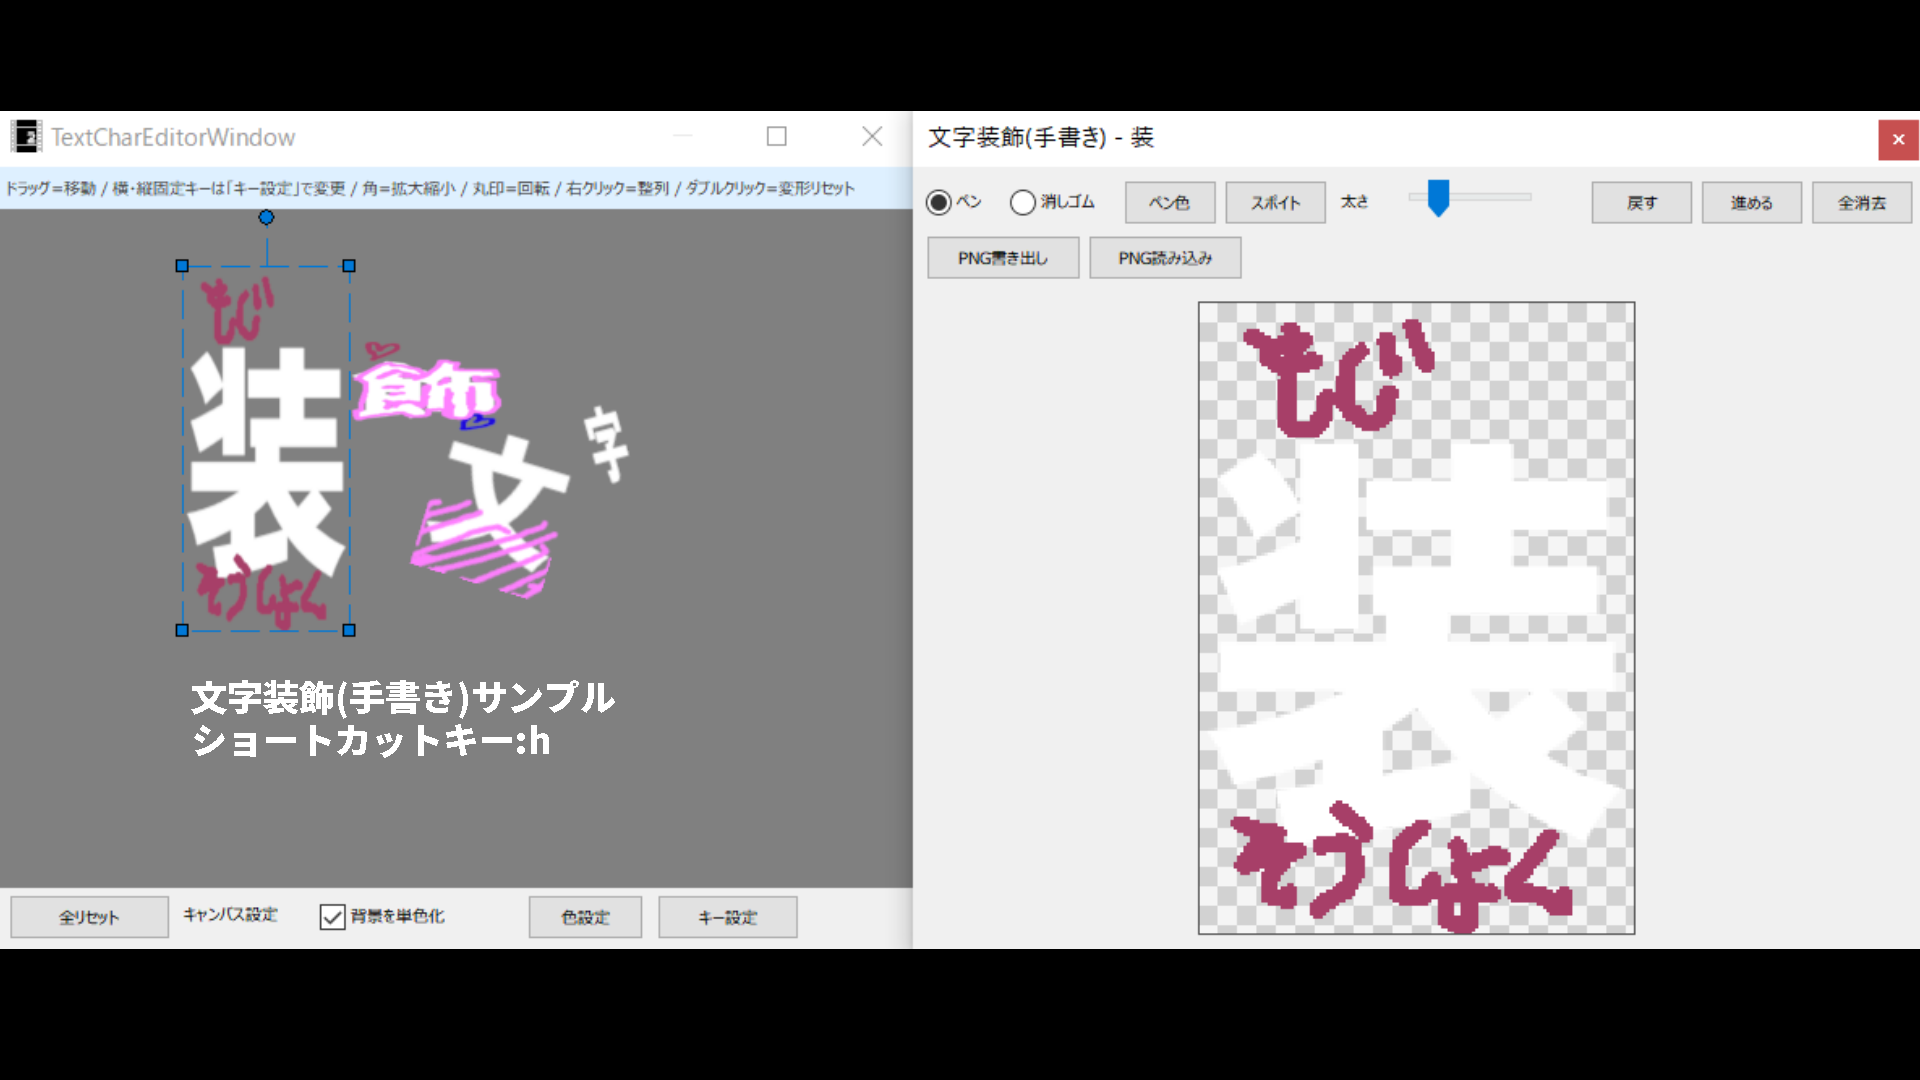
Task: Click PNG書き出し export button
Action: point(1003,258)
